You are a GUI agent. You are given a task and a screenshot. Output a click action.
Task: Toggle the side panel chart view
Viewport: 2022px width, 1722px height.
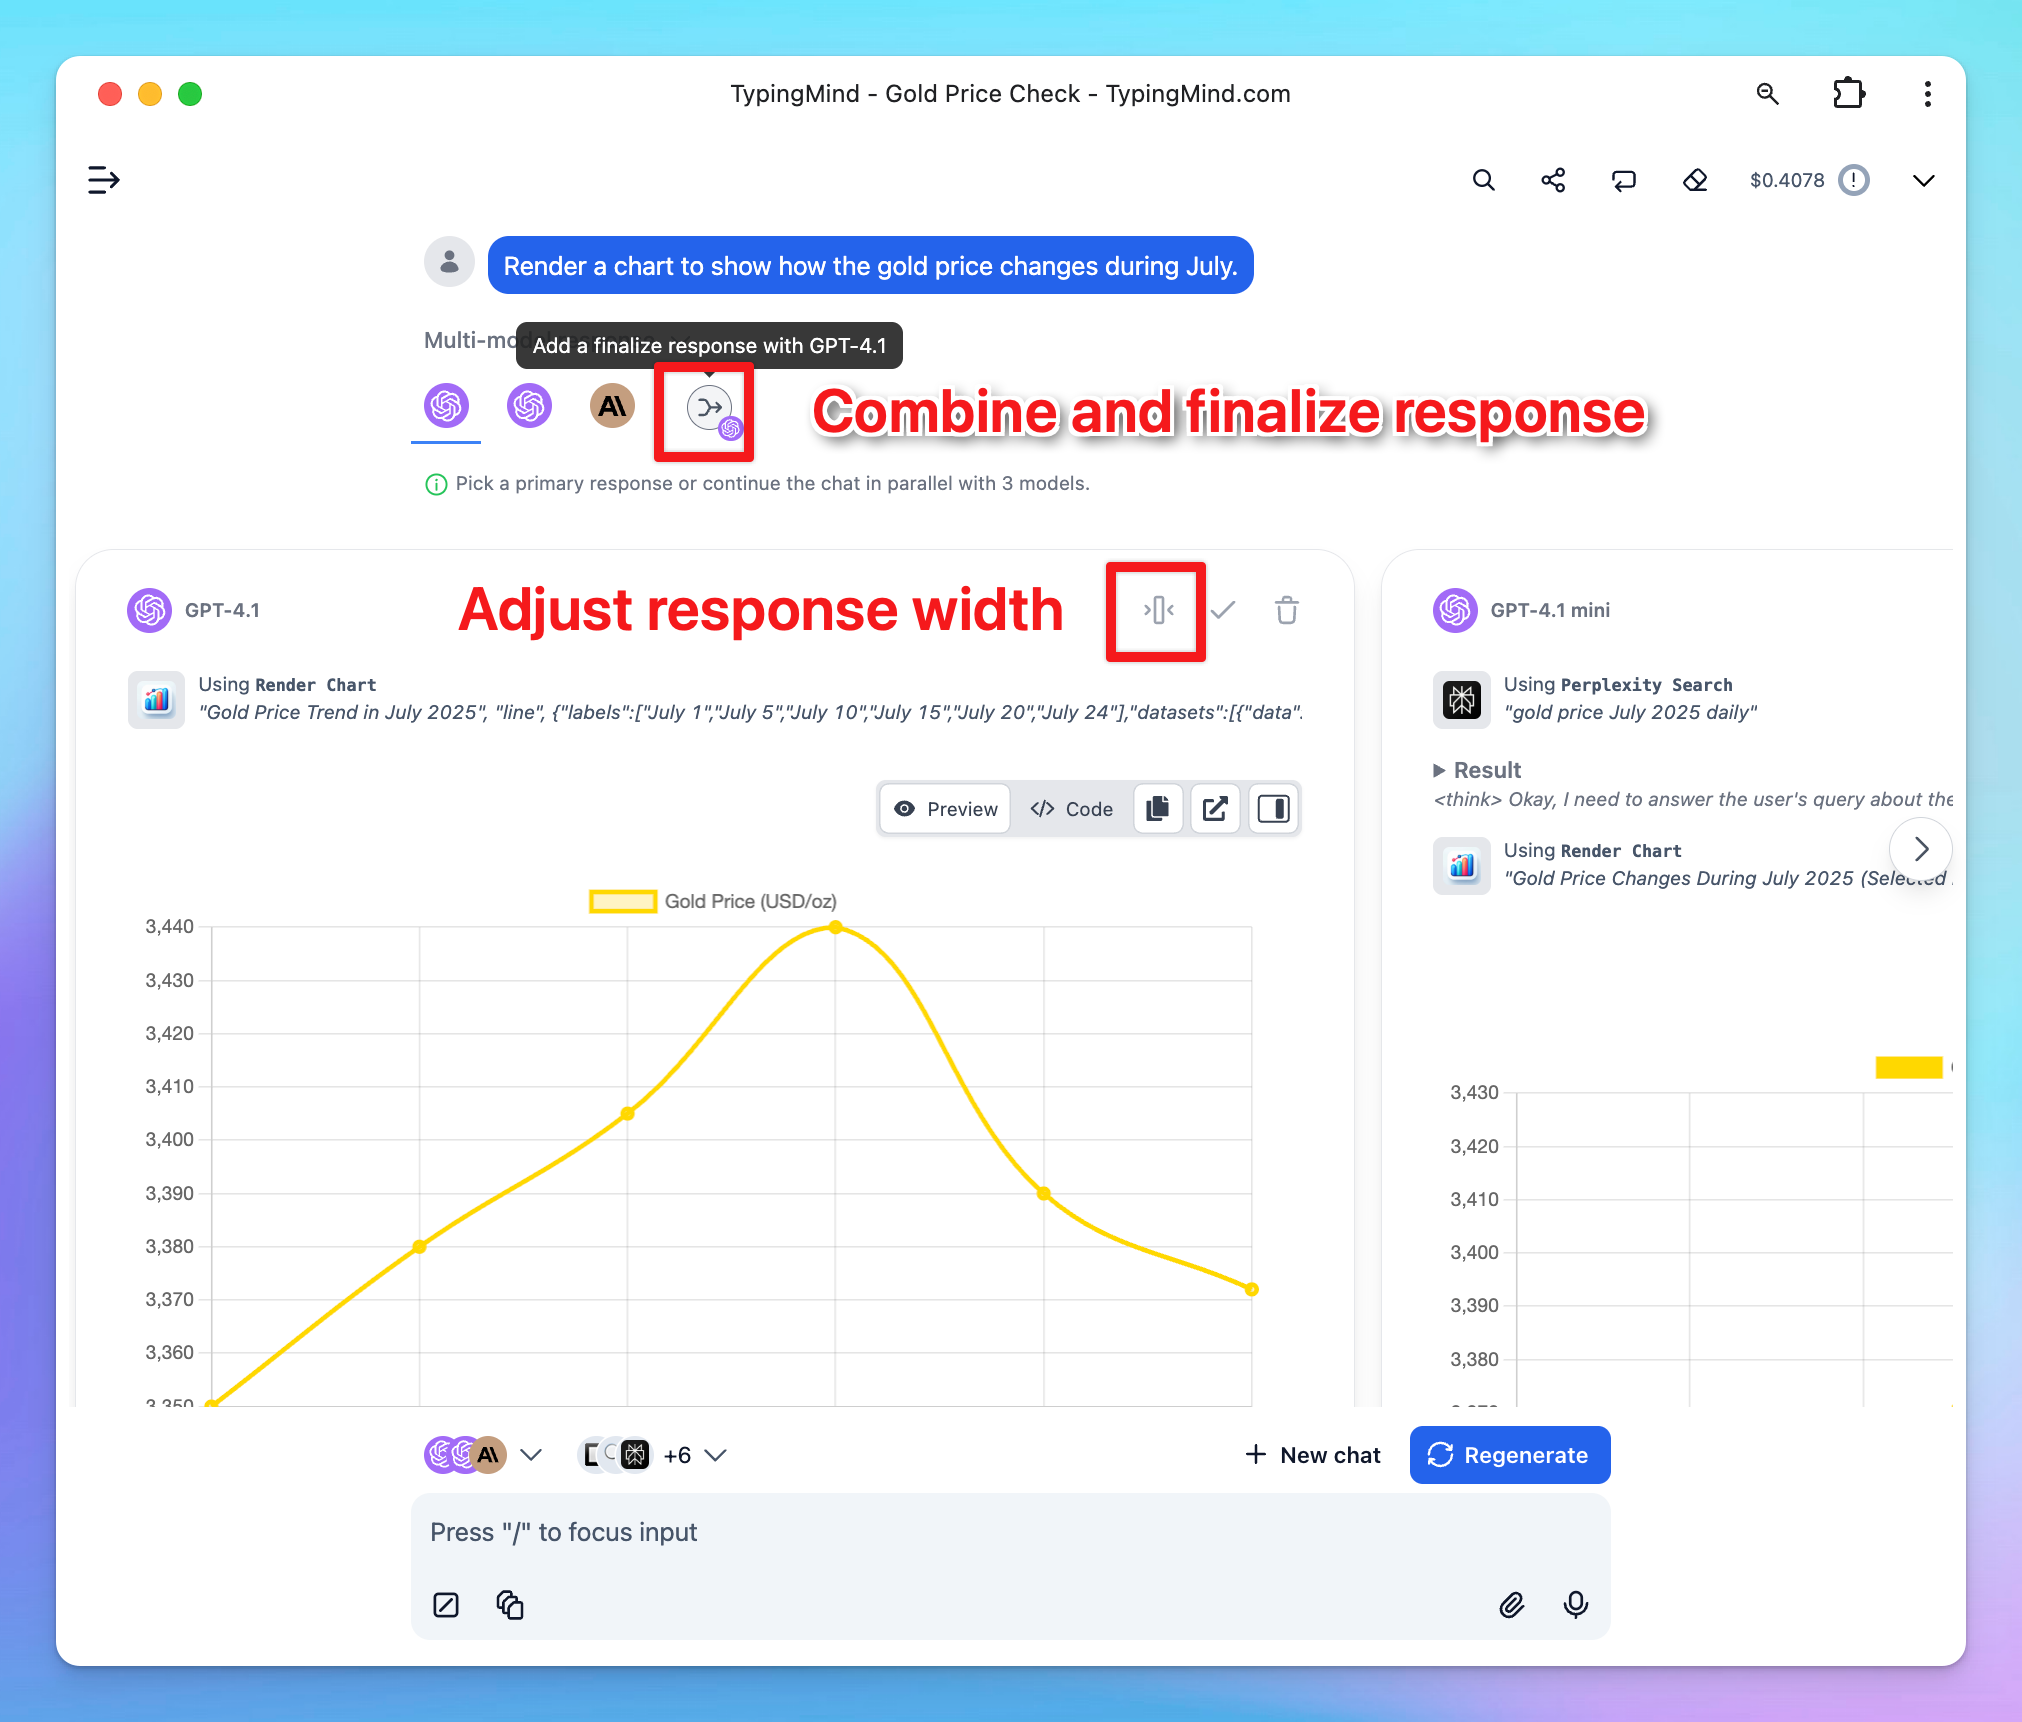(1273, 809)
